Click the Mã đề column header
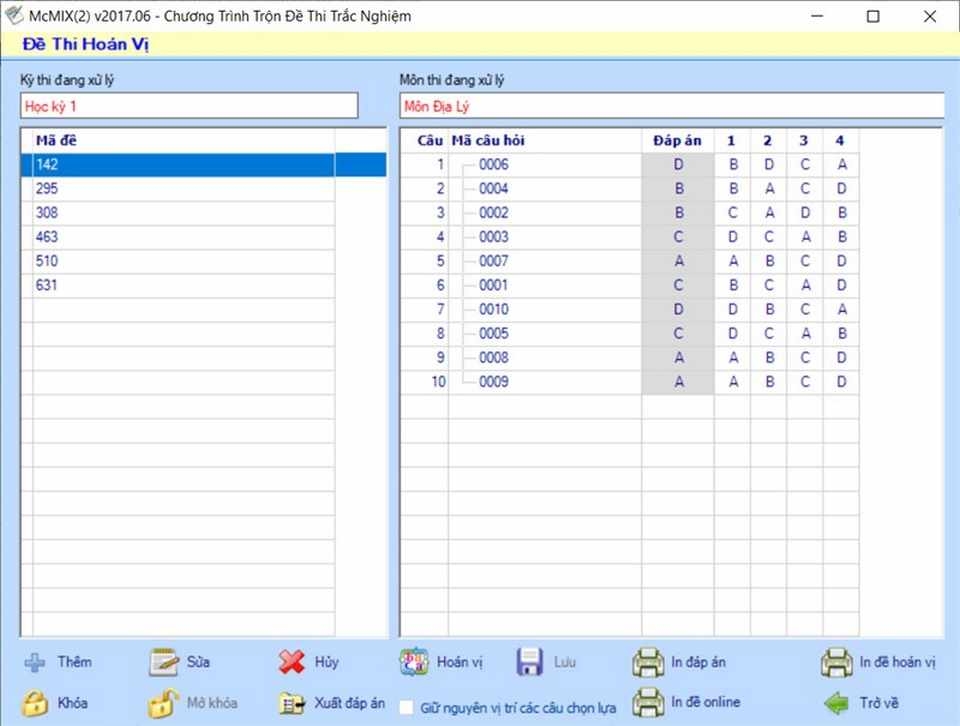The height and width of the screenshot is (726, 960). [56, 141]
